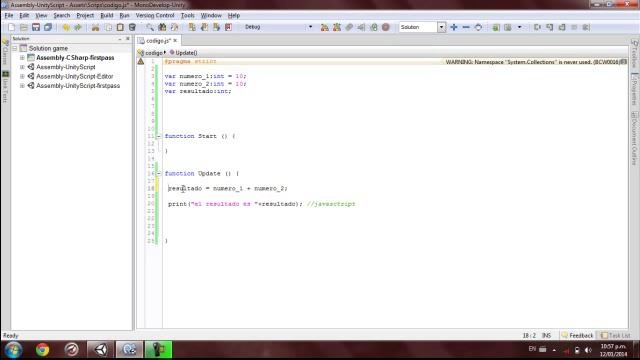This screenshot has height=360, width=640.
Task: Close the codigo.js tab
Action: pos(175,40)
